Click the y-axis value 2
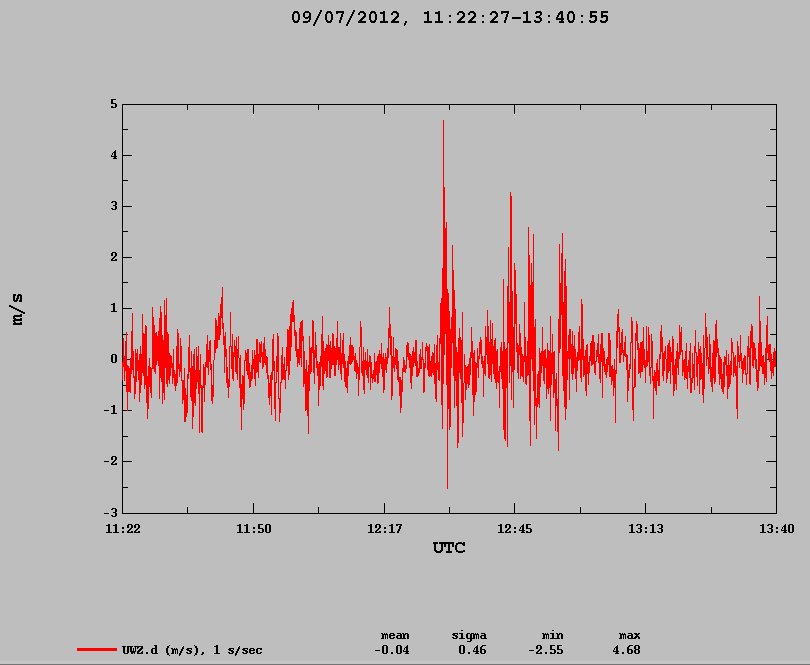This screenshot has width=810, height=665. click(114, 257)
